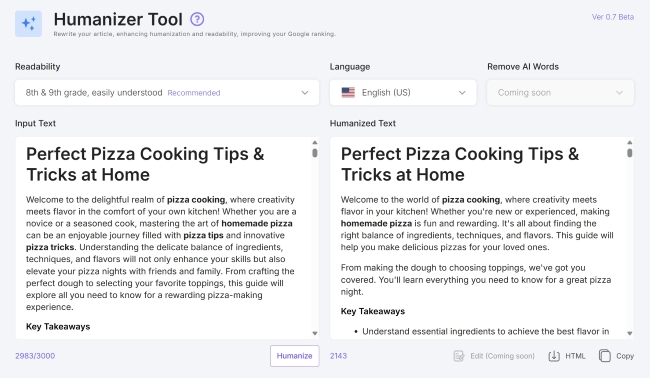Click the HTML export label

[575, 356]
